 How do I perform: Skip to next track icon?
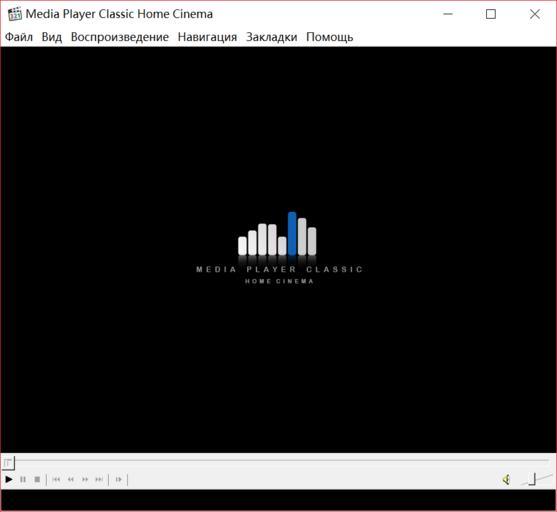pos(99,480)
